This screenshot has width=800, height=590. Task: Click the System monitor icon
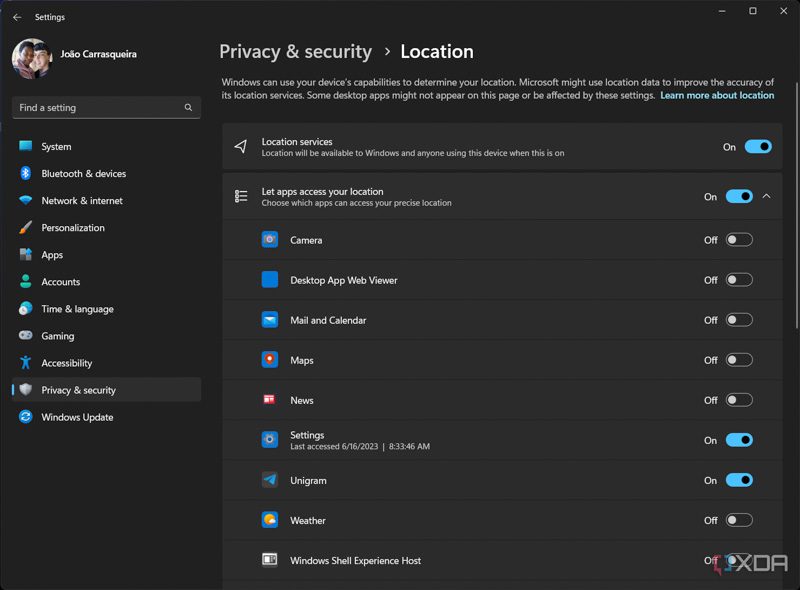[x=26, y=146]
